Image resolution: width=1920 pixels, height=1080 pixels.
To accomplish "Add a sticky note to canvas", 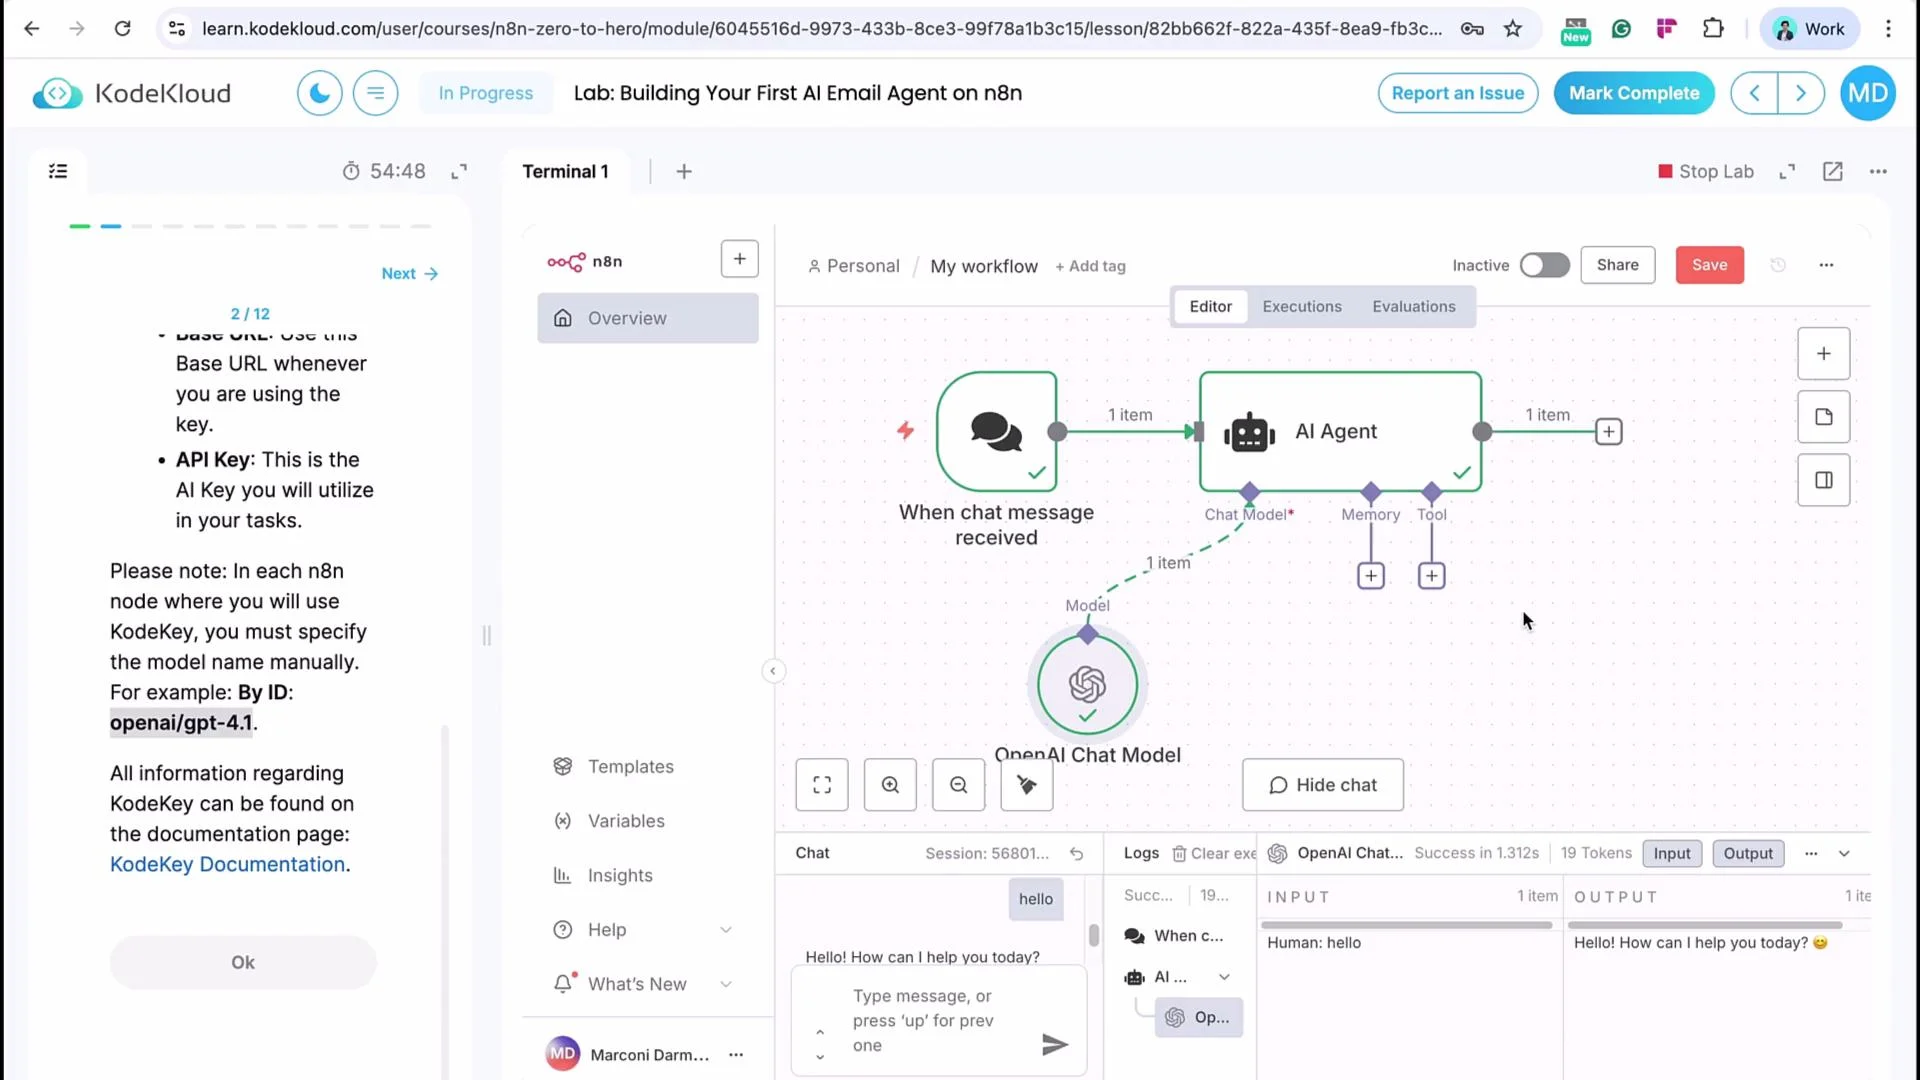I will (1823, 417).
